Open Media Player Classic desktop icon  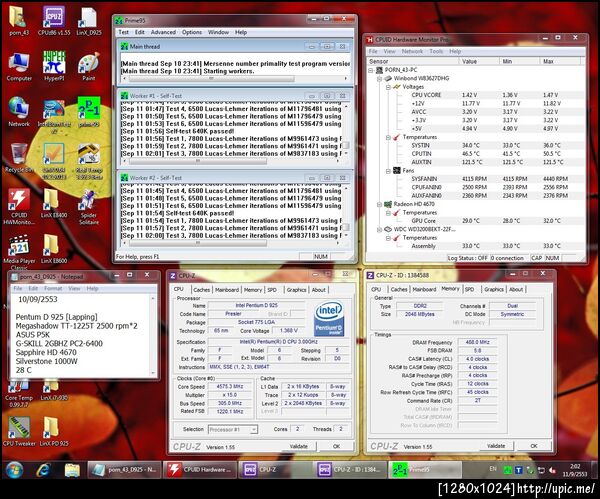19,252
